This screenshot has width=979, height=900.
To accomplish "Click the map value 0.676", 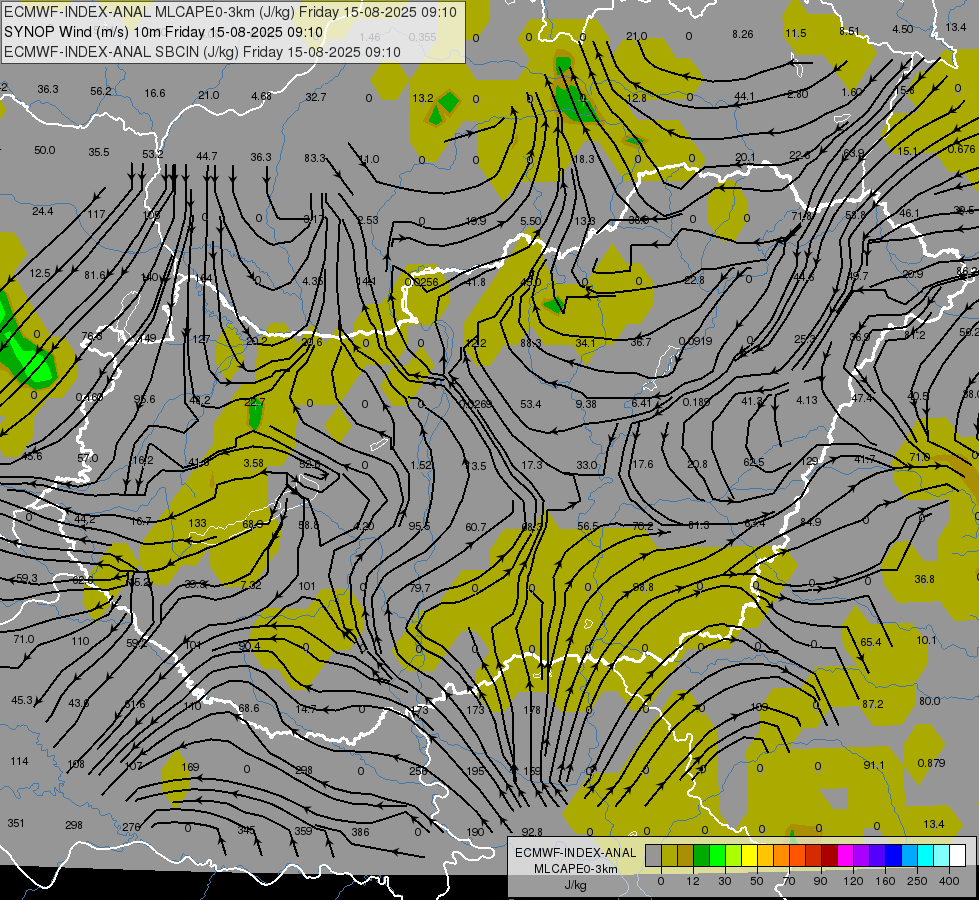I will [x=961, y=149].
